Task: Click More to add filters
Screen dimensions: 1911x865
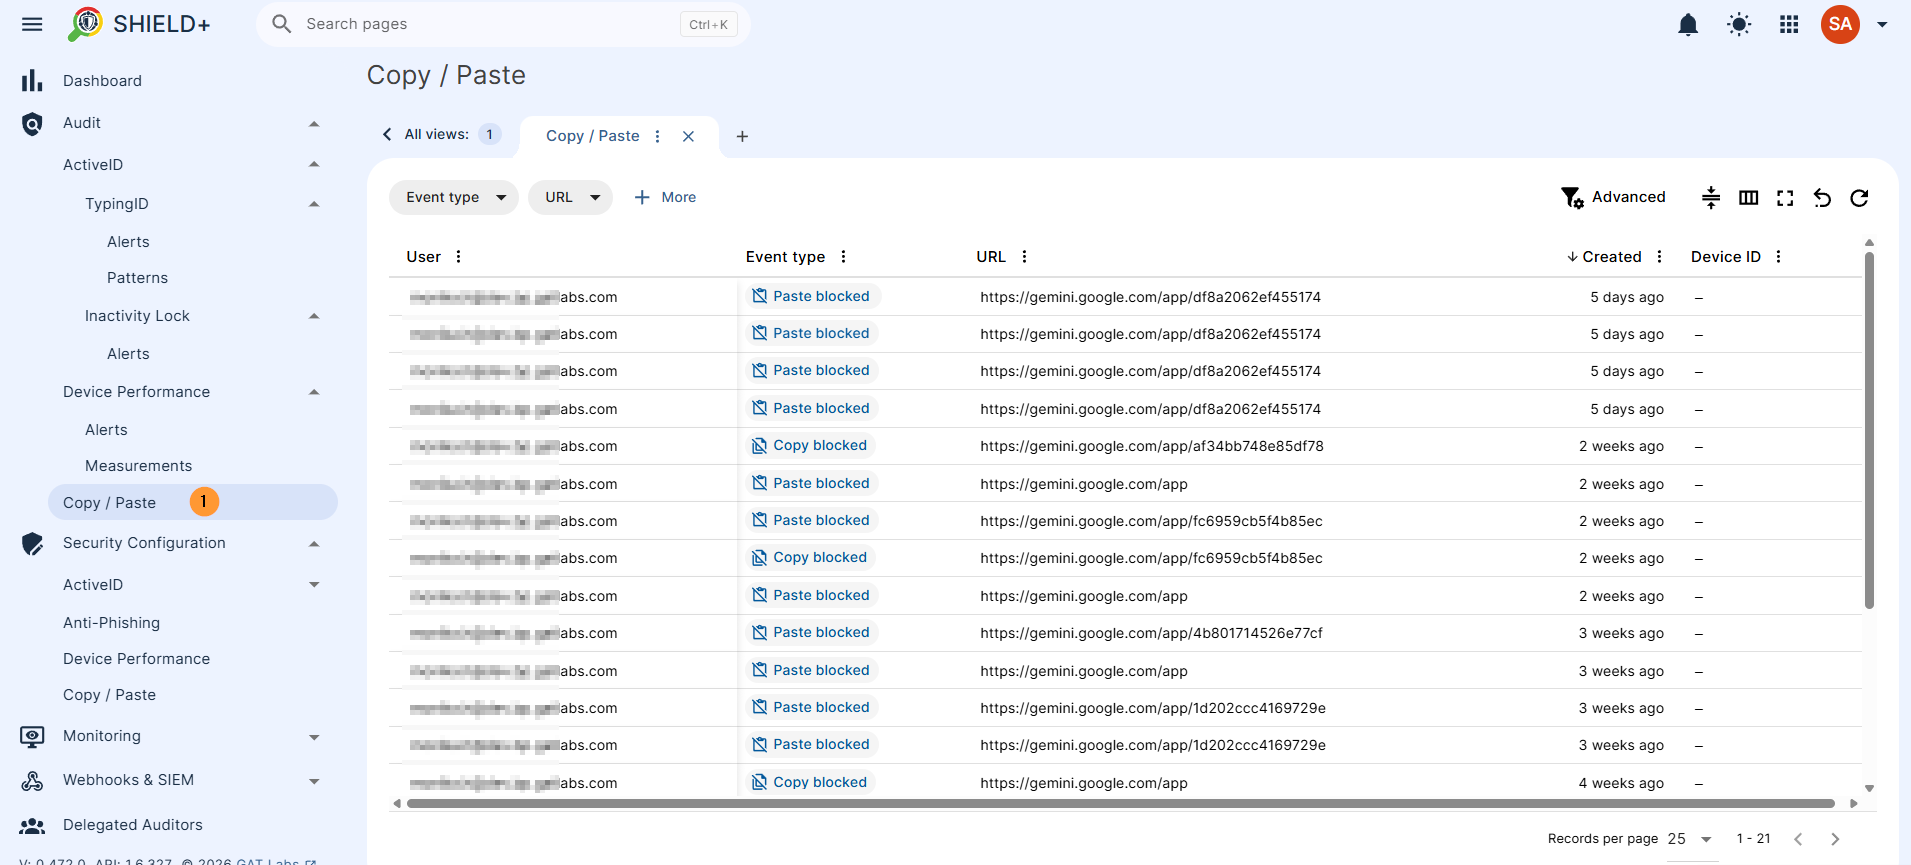Action: click(x=665, y=197)
